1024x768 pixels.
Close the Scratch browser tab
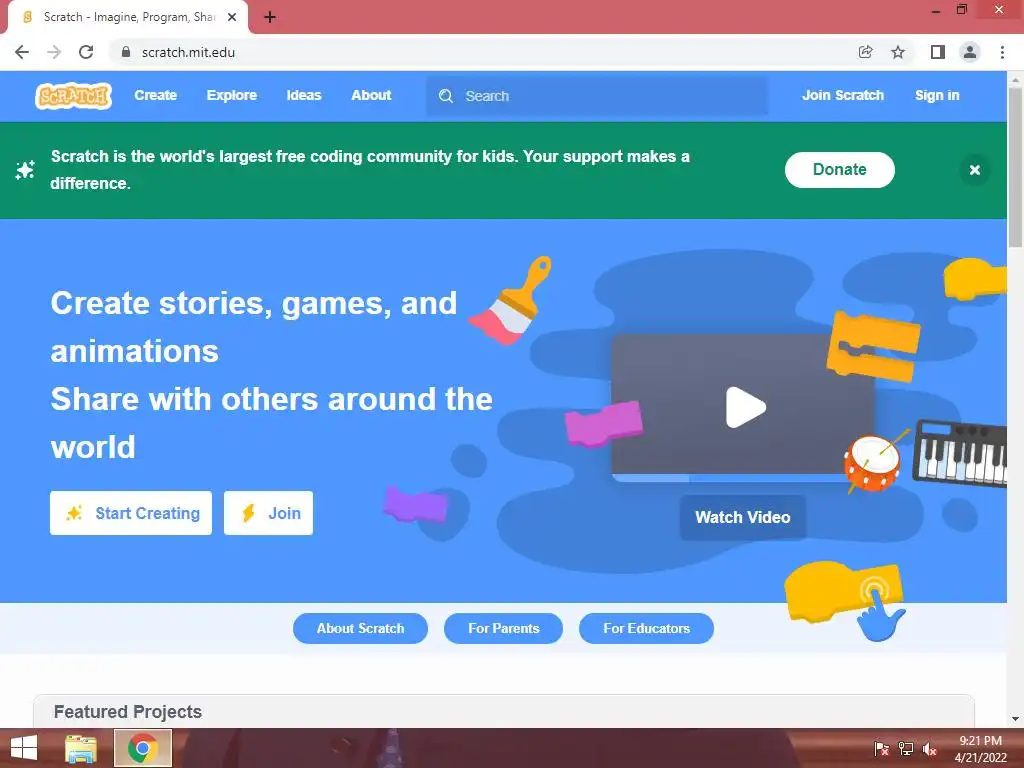pyautogui.click(x=232, y=17)
